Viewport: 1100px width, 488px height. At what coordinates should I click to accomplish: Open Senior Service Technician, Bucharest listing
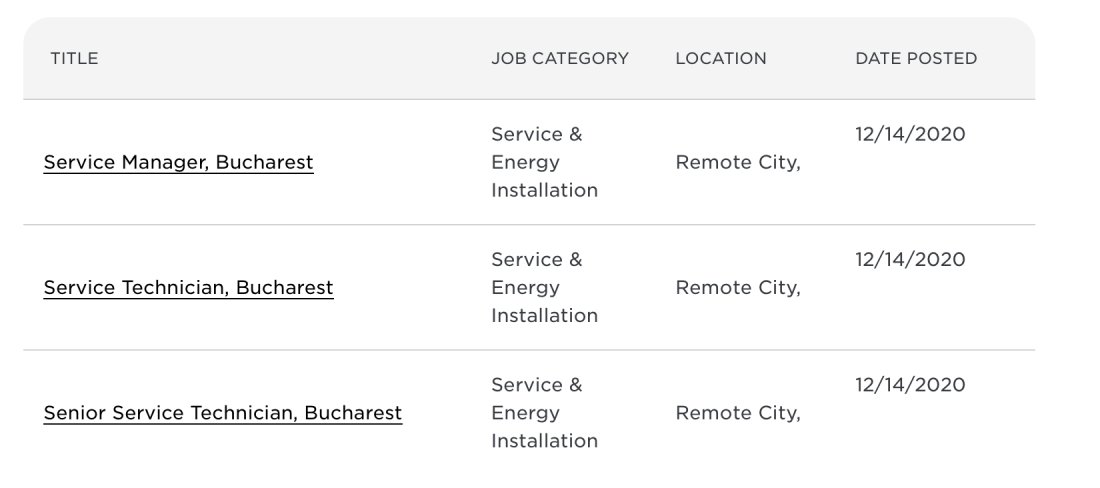click(x=222, y=413)
